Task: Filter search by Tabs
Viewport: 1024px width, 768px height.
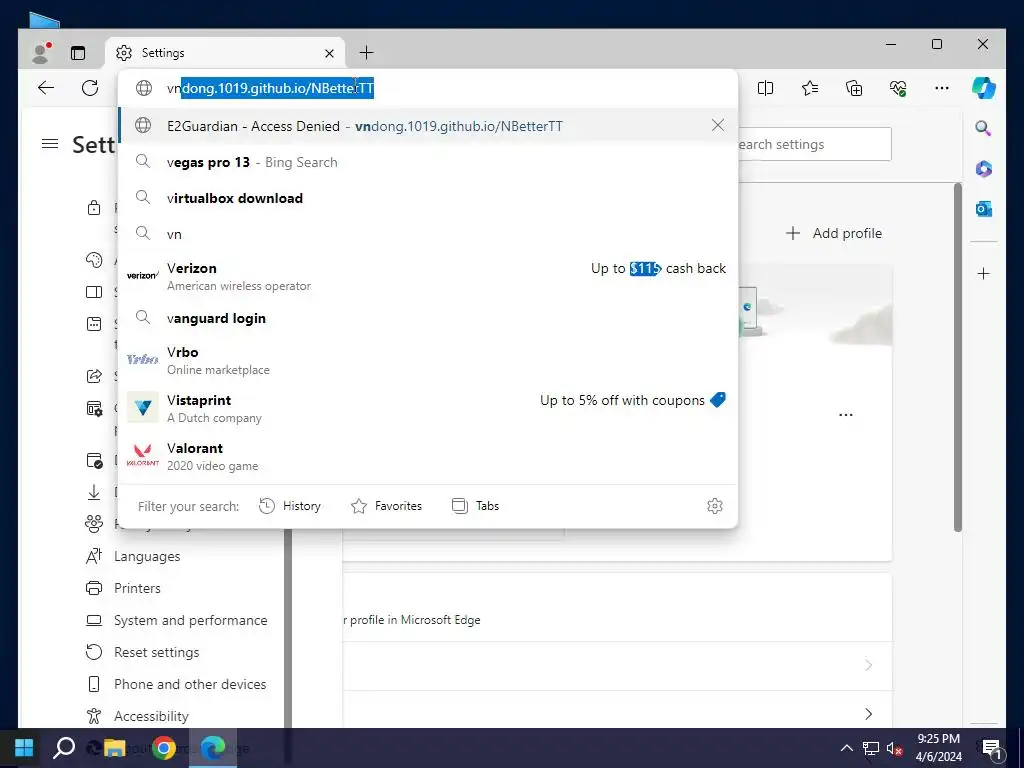Action: [475, 505]
